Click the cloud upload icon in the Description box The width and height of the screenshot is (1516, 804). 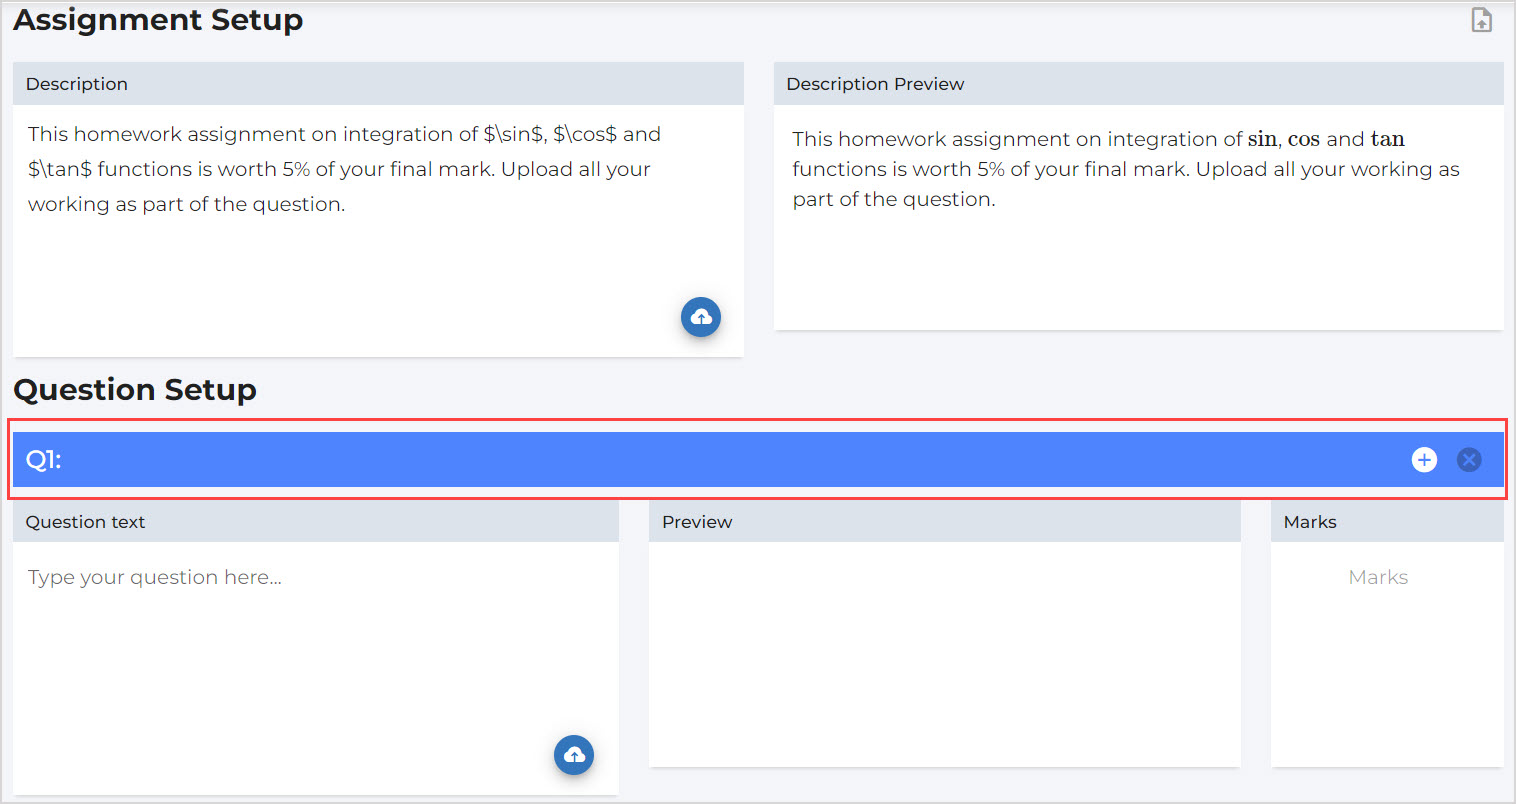coord(701,317)
